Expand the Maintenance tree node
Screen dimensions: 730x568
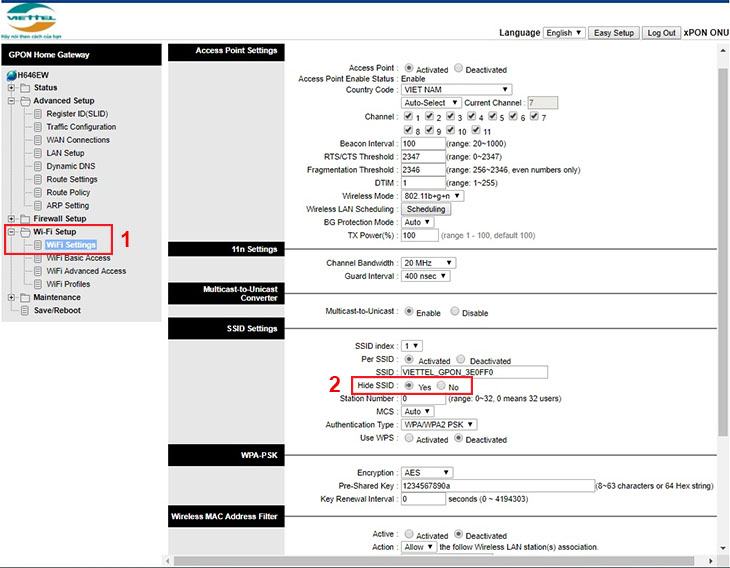tap(11, 298)
